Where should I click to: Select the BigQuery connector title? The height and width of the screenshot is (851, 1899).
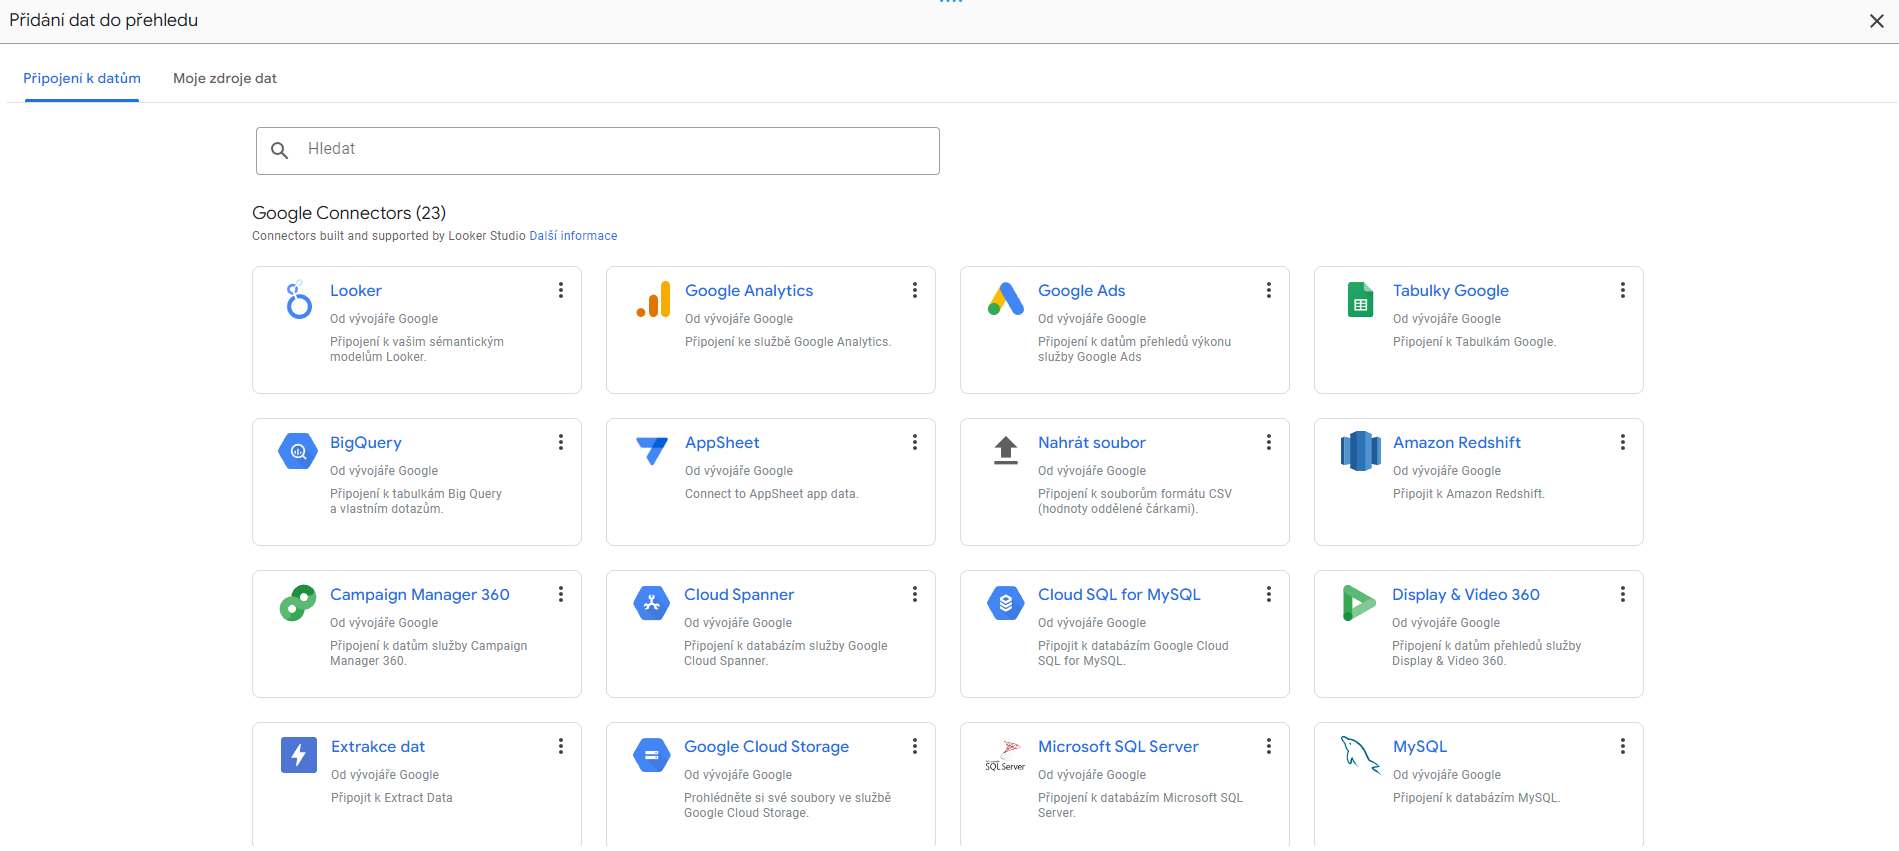coord(366,442)
